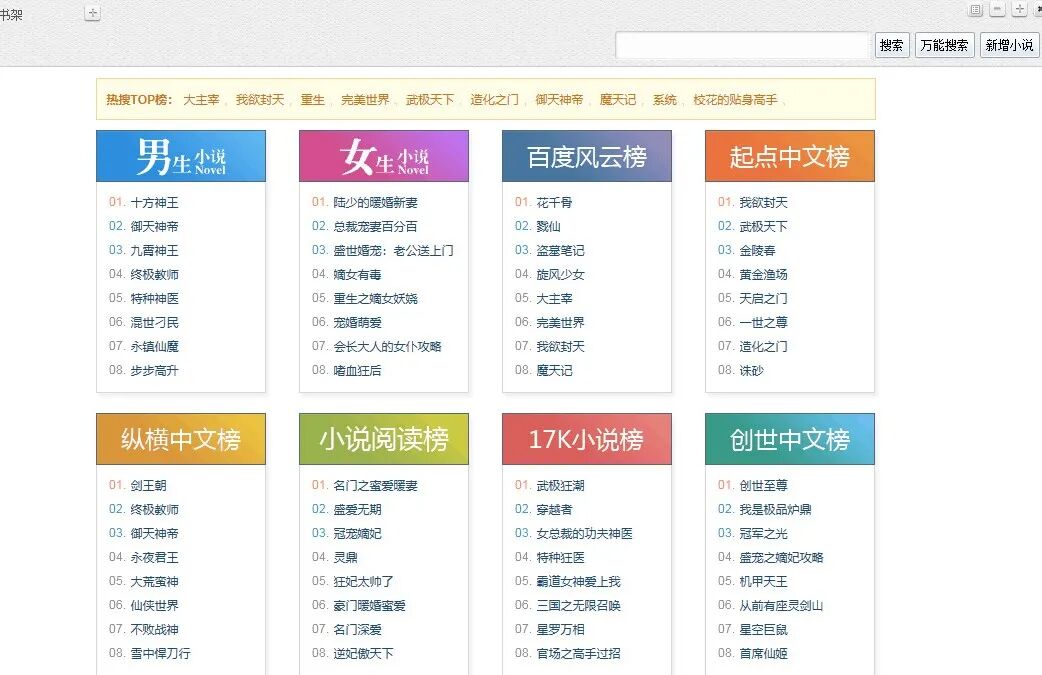1042x675 pixels.
Task: Open novel 总裁宠妻百分百
Action: 375,227
